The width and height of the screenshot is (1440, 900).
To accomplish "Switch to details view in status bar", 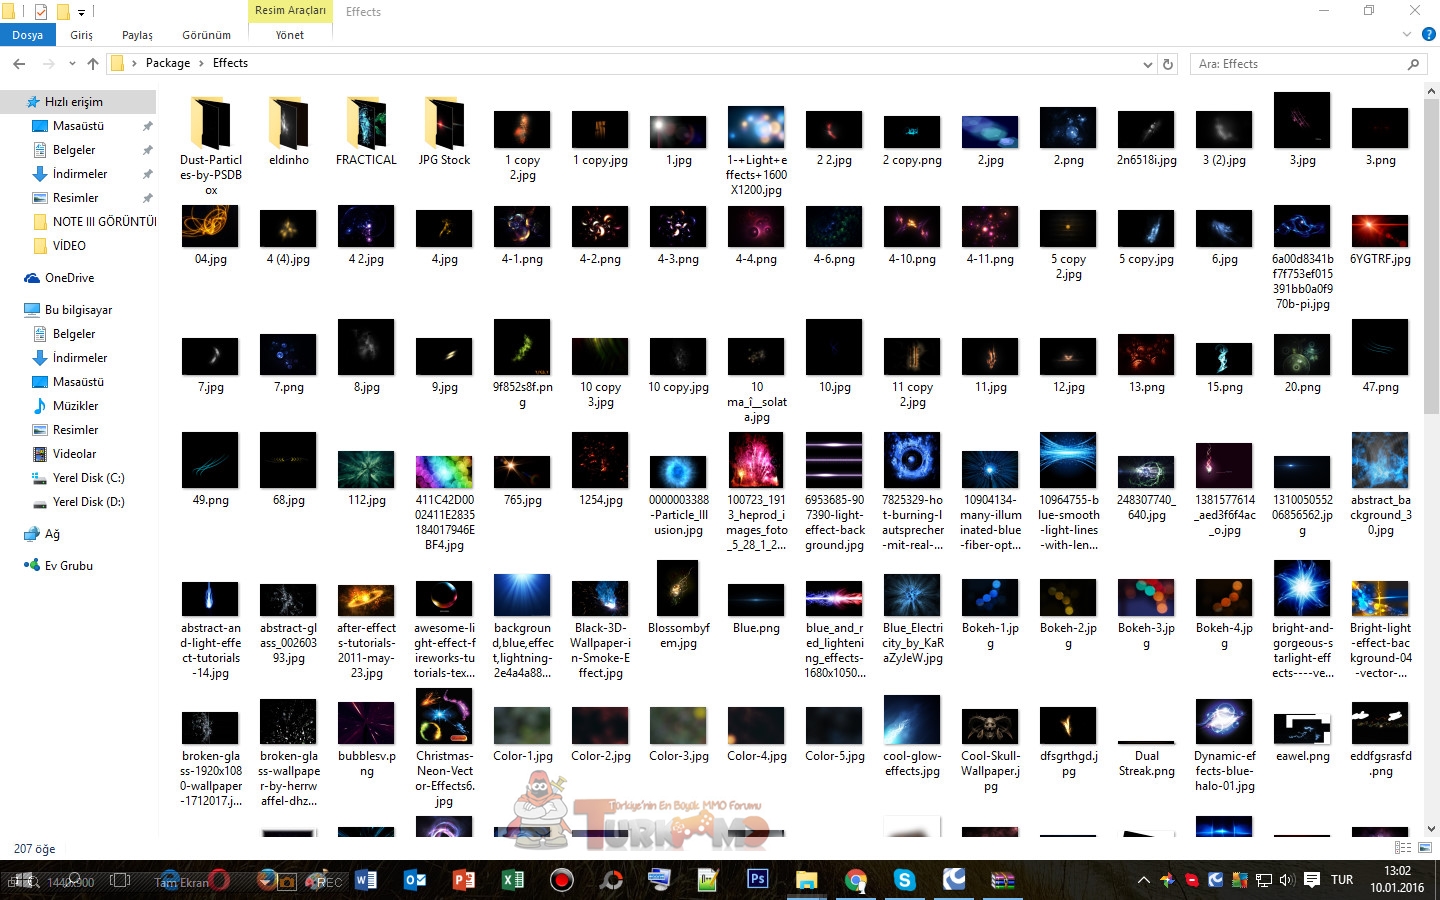I will pyautogui.click(x=1402, y=848).
